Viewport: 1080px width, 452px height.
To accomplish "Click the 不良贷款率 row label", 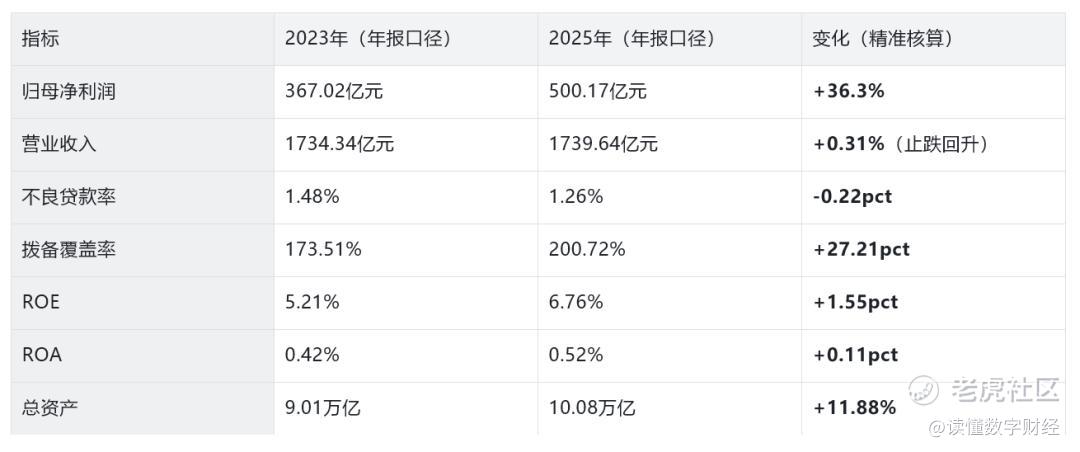I will pyautogui.click(x=68, y=197).
